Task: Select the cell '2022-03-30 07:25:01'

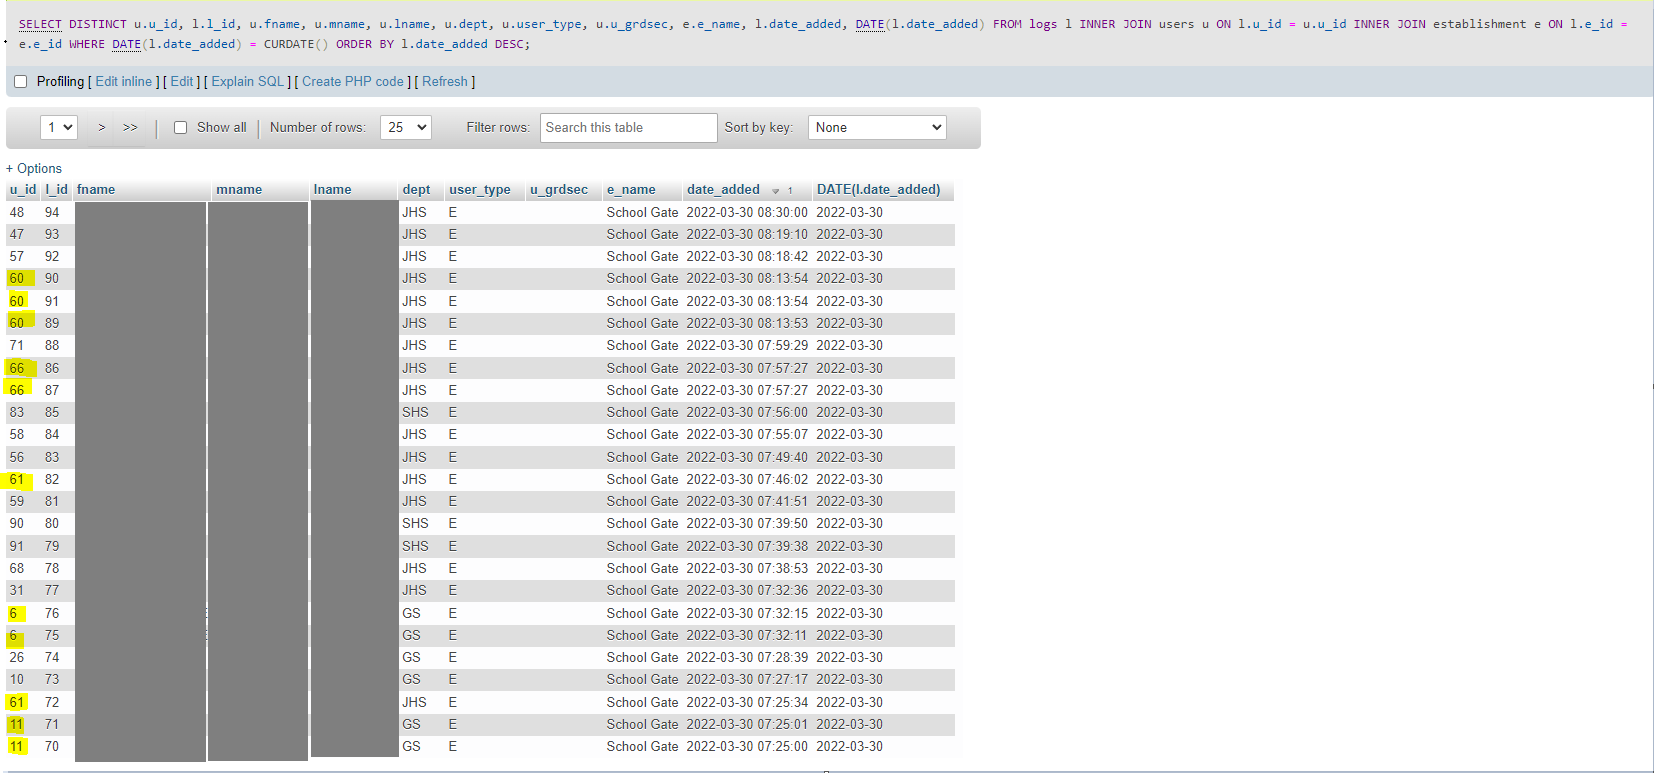Action: click(x=747, y=724)
